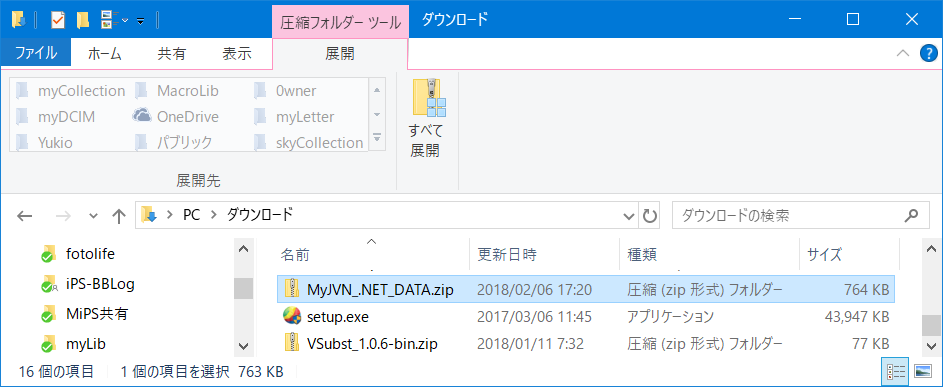Collapse the ribbon with the chevron

click(x=903, y=54)
